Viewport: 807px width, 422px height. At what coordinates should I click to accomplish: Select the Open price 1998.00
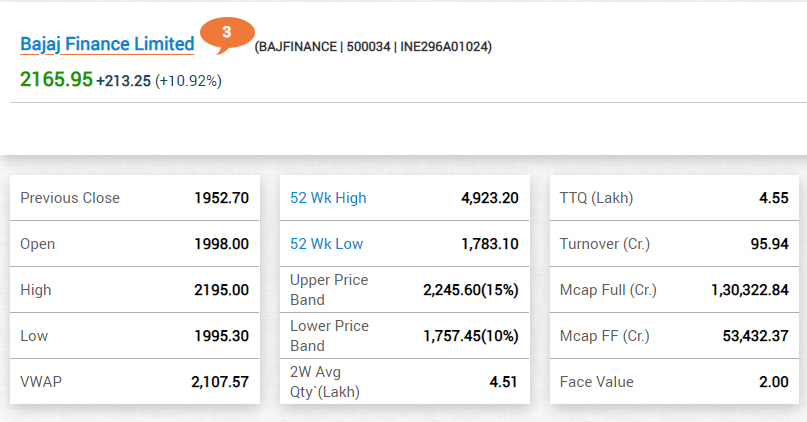pyautogui.click(x=221, y=243)
